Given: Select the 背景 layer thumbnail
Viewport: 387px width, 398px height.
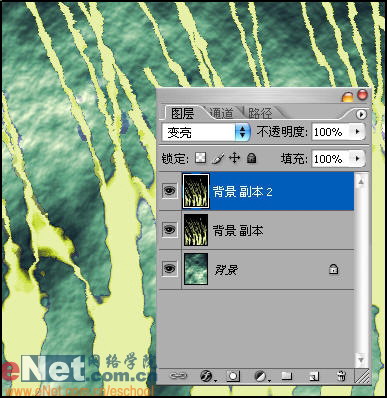Looking at the screenshot, I should (x=196, y=269).
